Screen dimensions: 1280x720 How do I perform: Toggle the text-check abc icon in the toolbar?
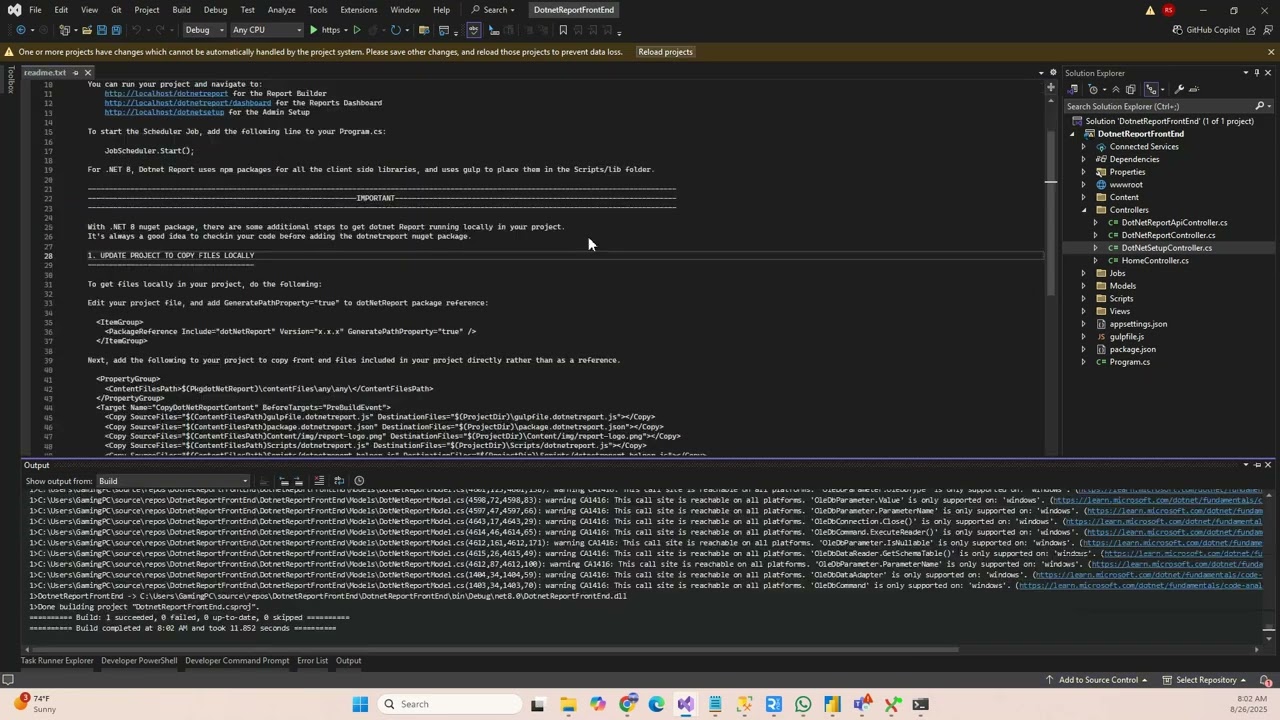click(474, 30)
